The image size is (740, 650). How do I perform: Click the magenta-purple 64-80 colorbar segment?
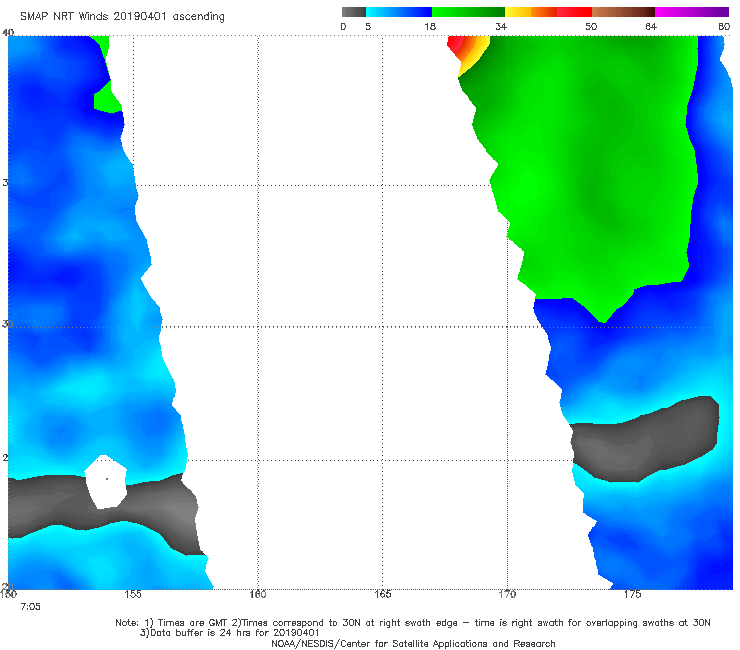coord(692,12)
